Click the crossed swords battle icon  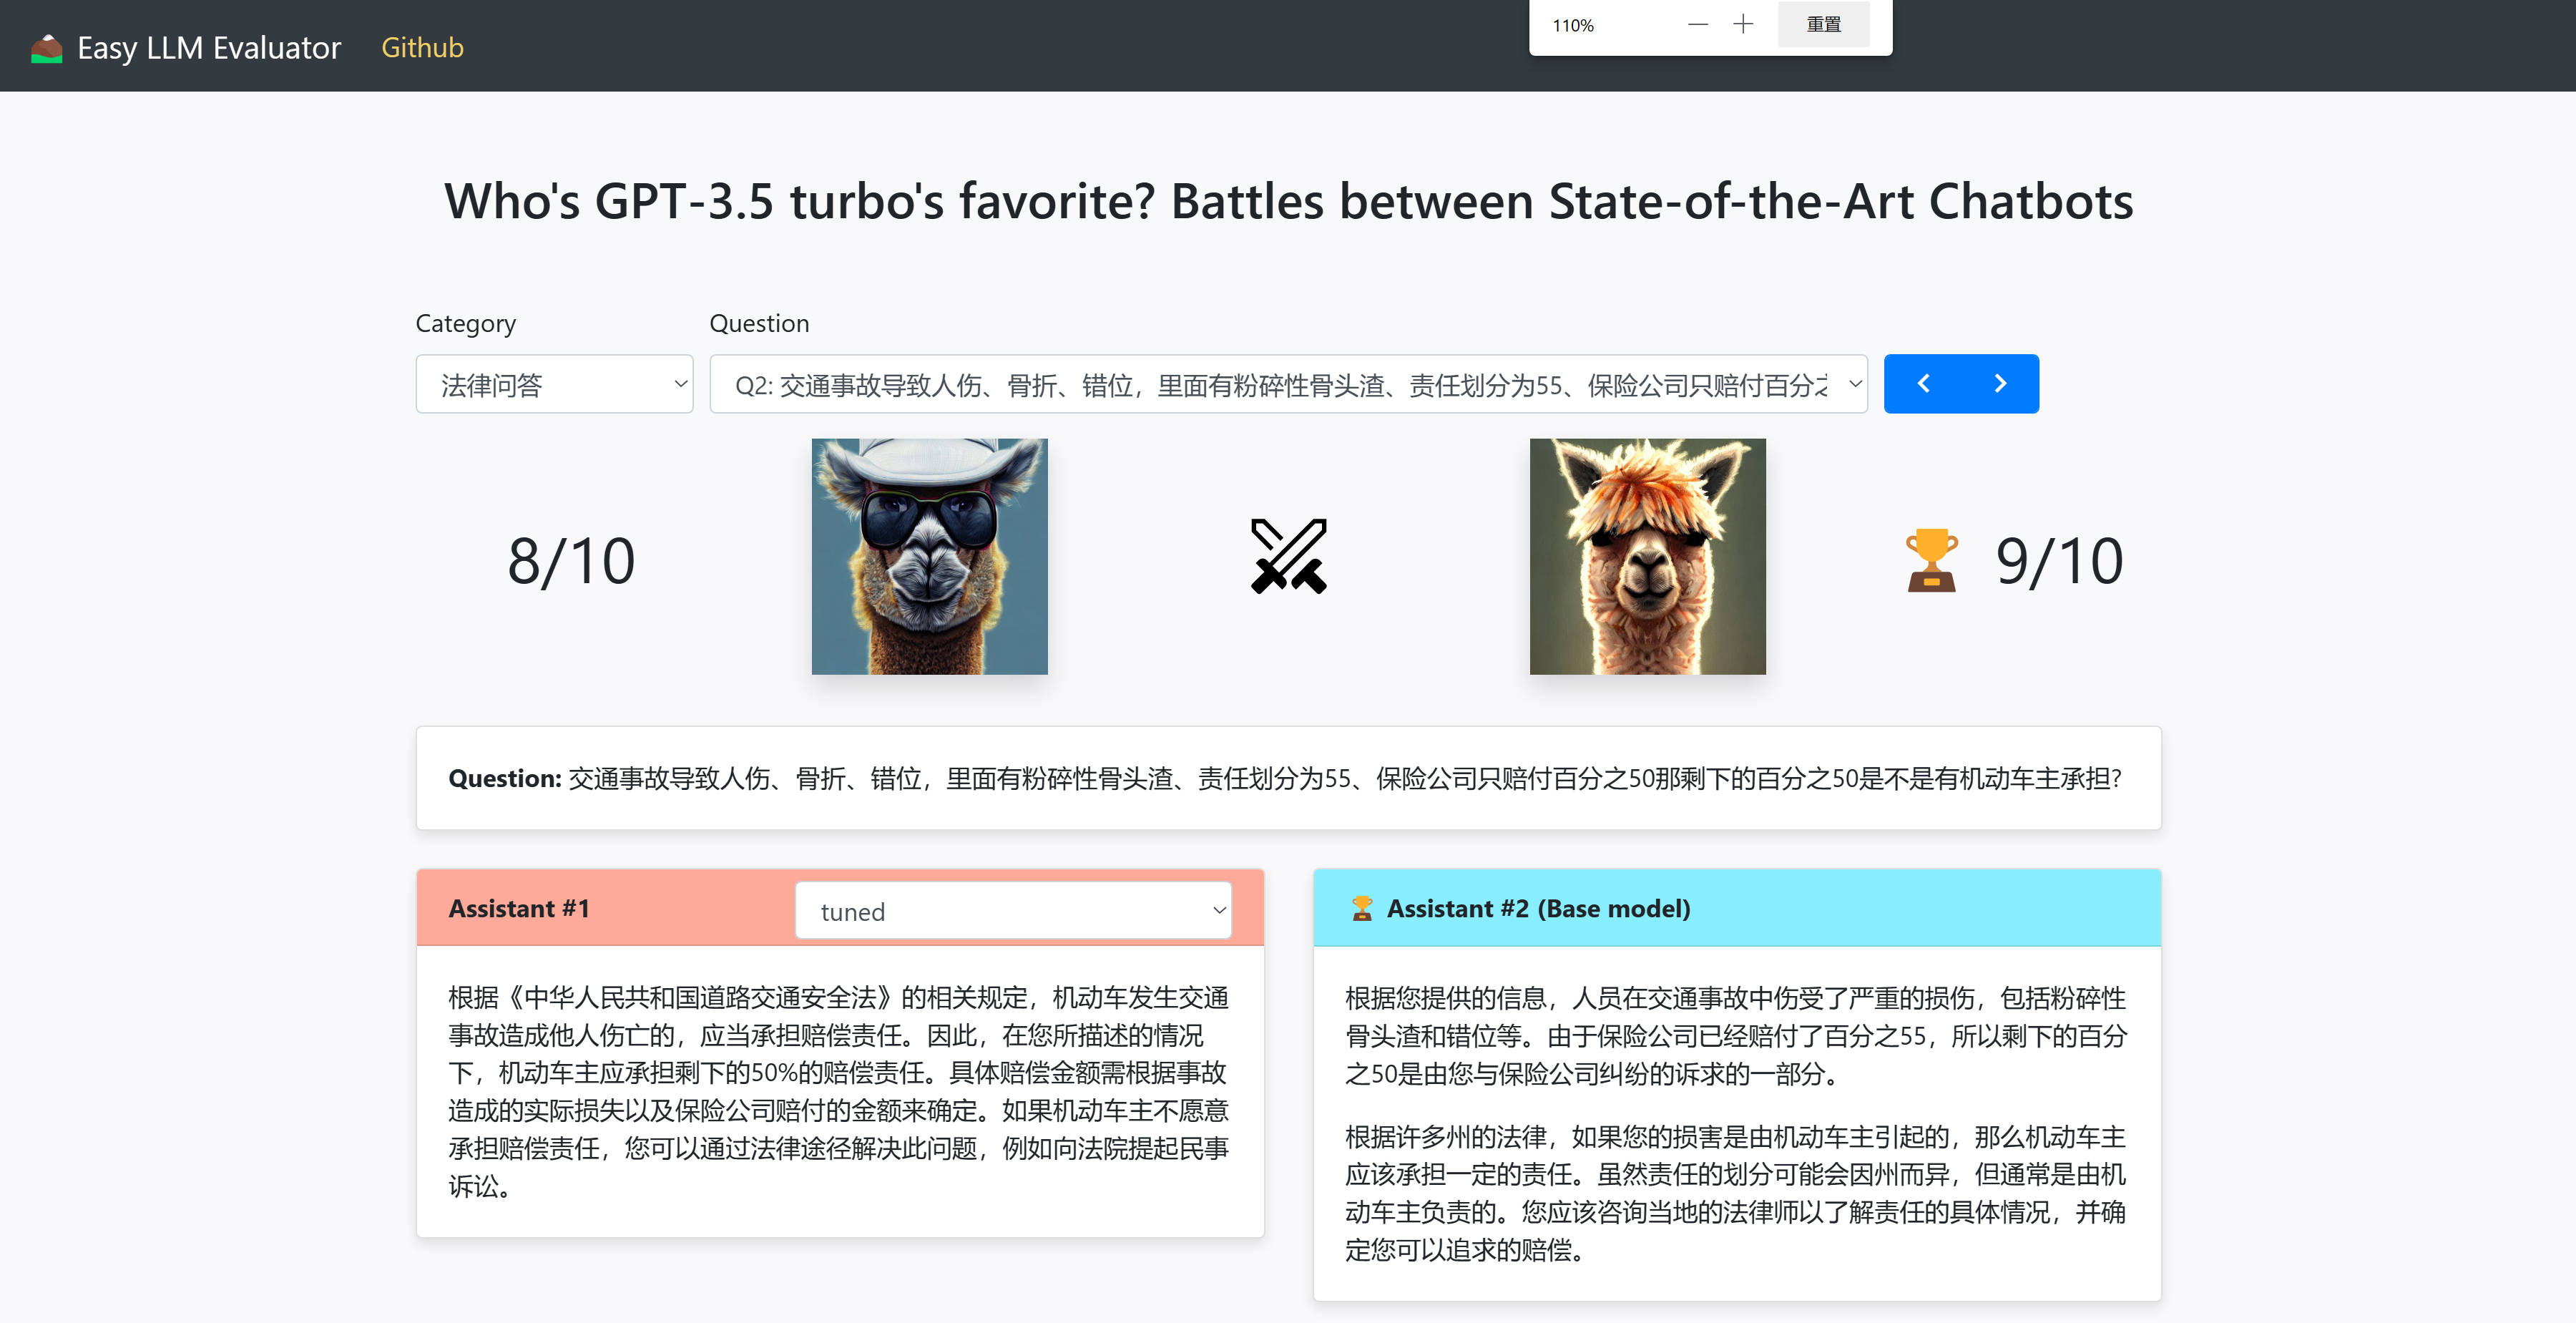(x=1288, y=556)
